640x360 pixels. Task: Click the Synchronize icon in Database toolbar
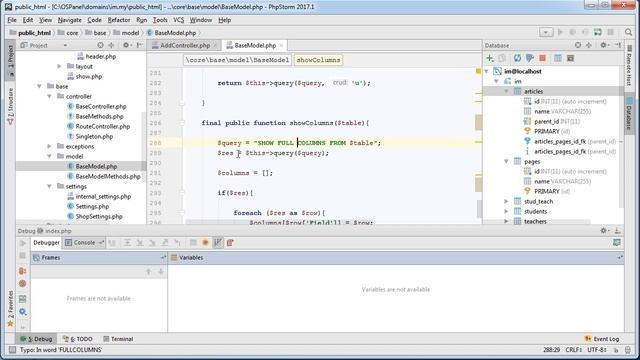pos(517,58)
